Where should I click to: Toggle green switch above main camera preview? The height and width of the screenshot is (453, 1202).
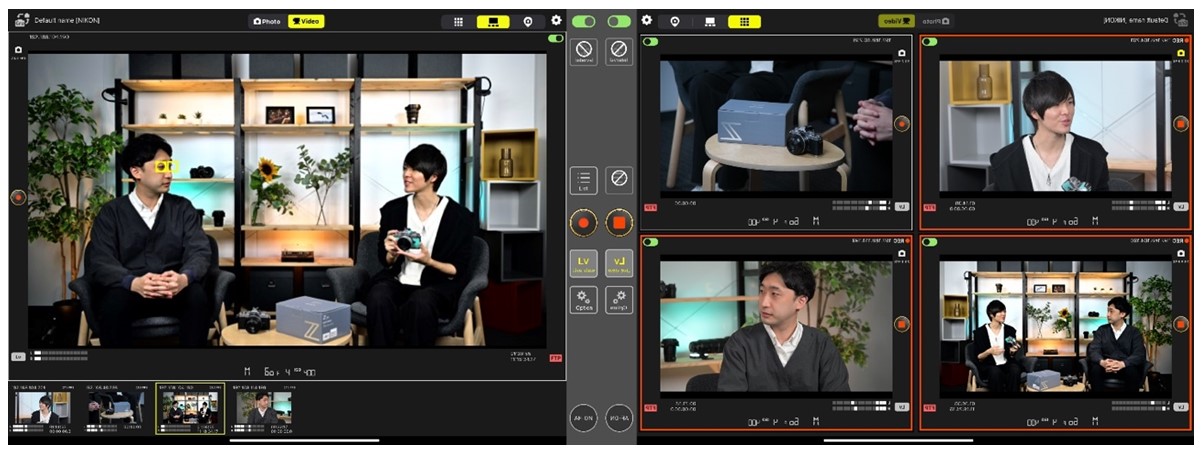pyautogui.click(x=555, y=39)
